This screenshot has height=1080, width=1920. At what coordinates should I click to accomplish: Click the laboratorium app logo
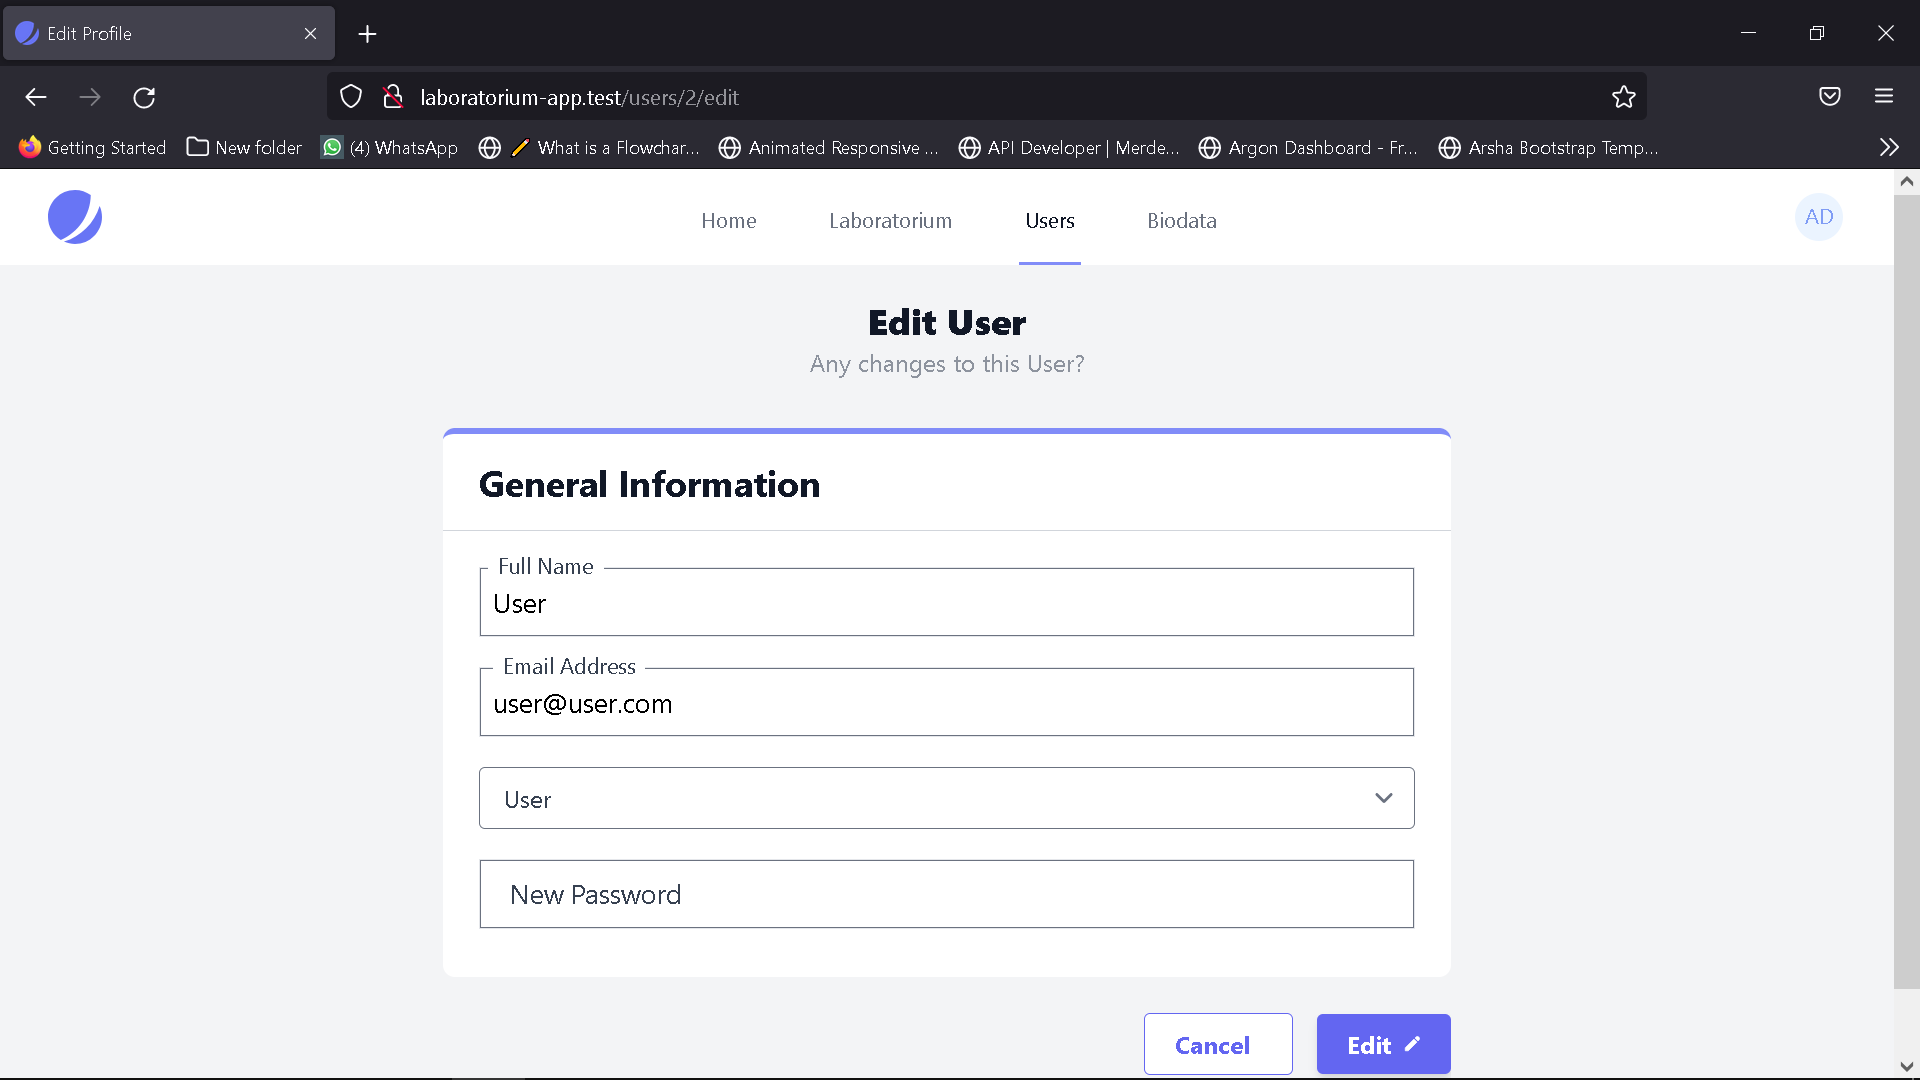point(75,217)
